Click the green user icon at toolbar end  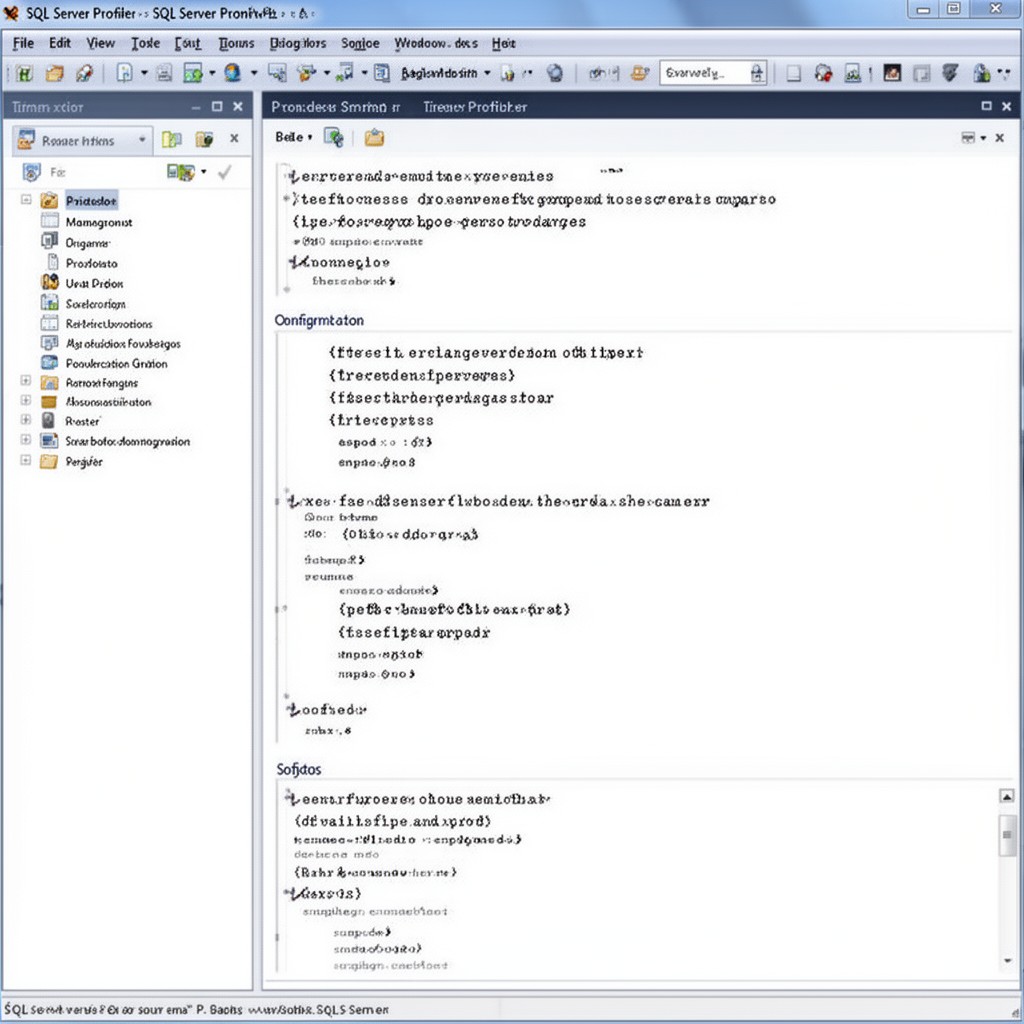point(982,73)
